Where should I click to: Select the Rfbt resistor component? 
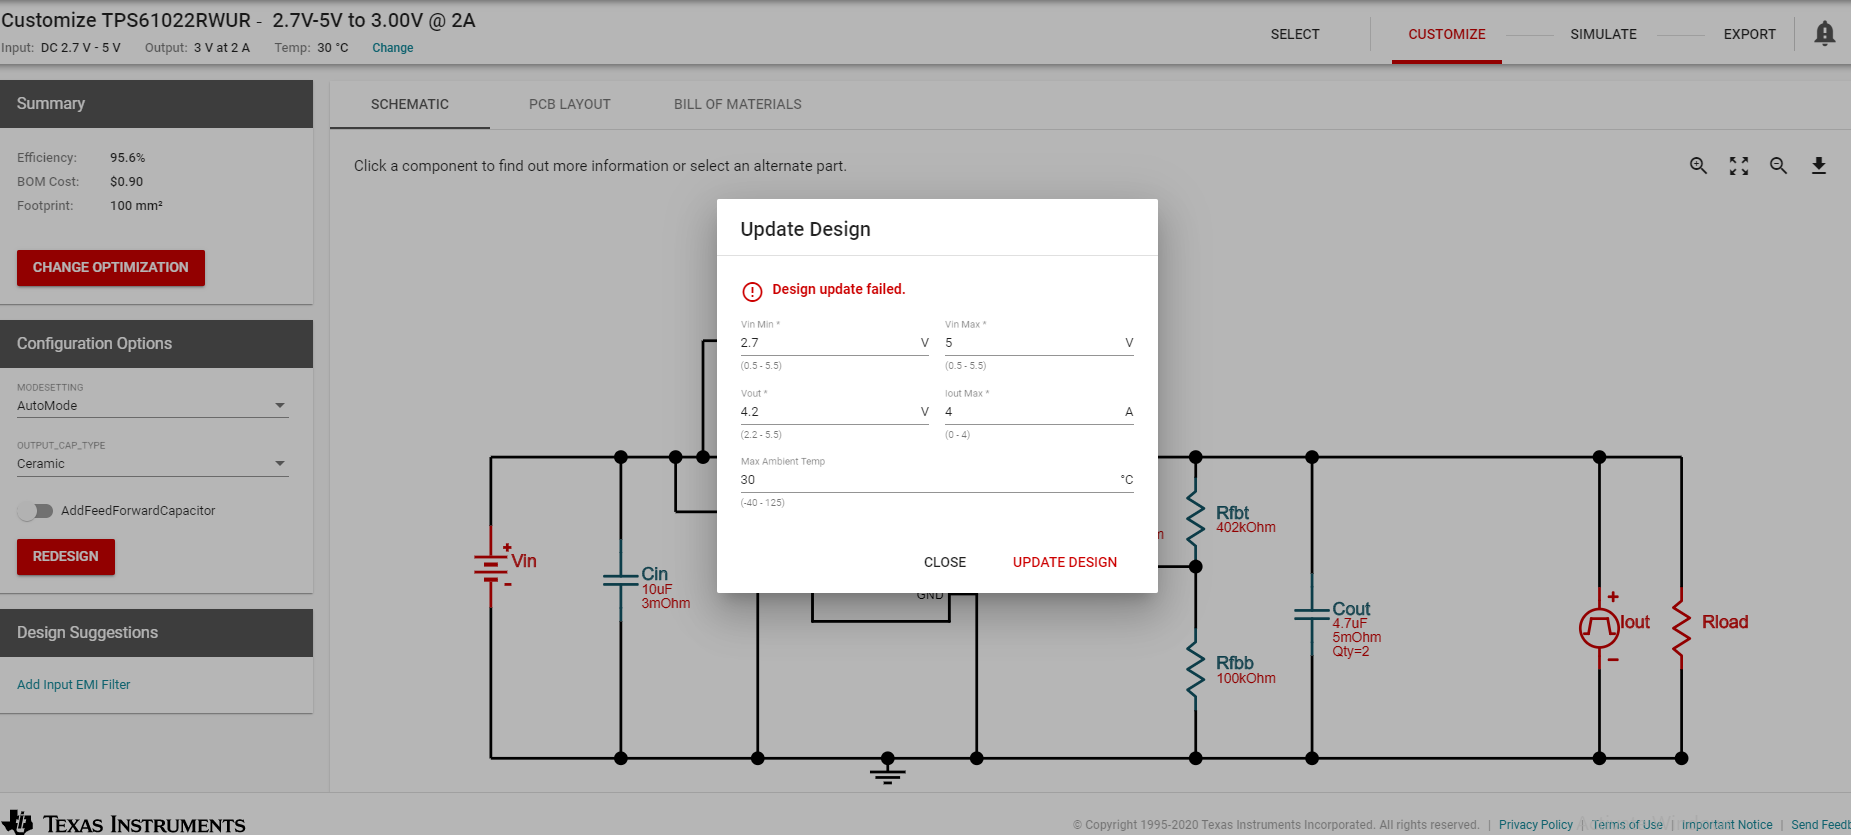[x=1196, y=517]
